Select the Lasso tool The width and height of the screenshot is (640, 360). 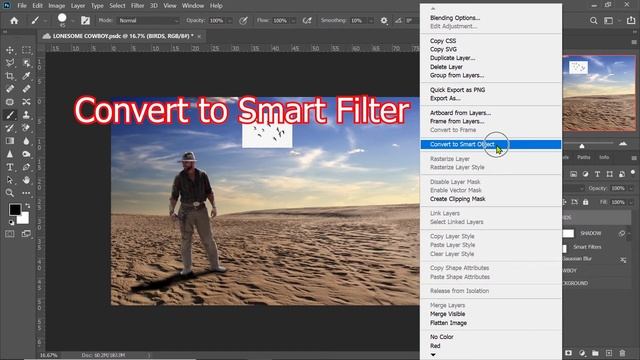point(10,63)
